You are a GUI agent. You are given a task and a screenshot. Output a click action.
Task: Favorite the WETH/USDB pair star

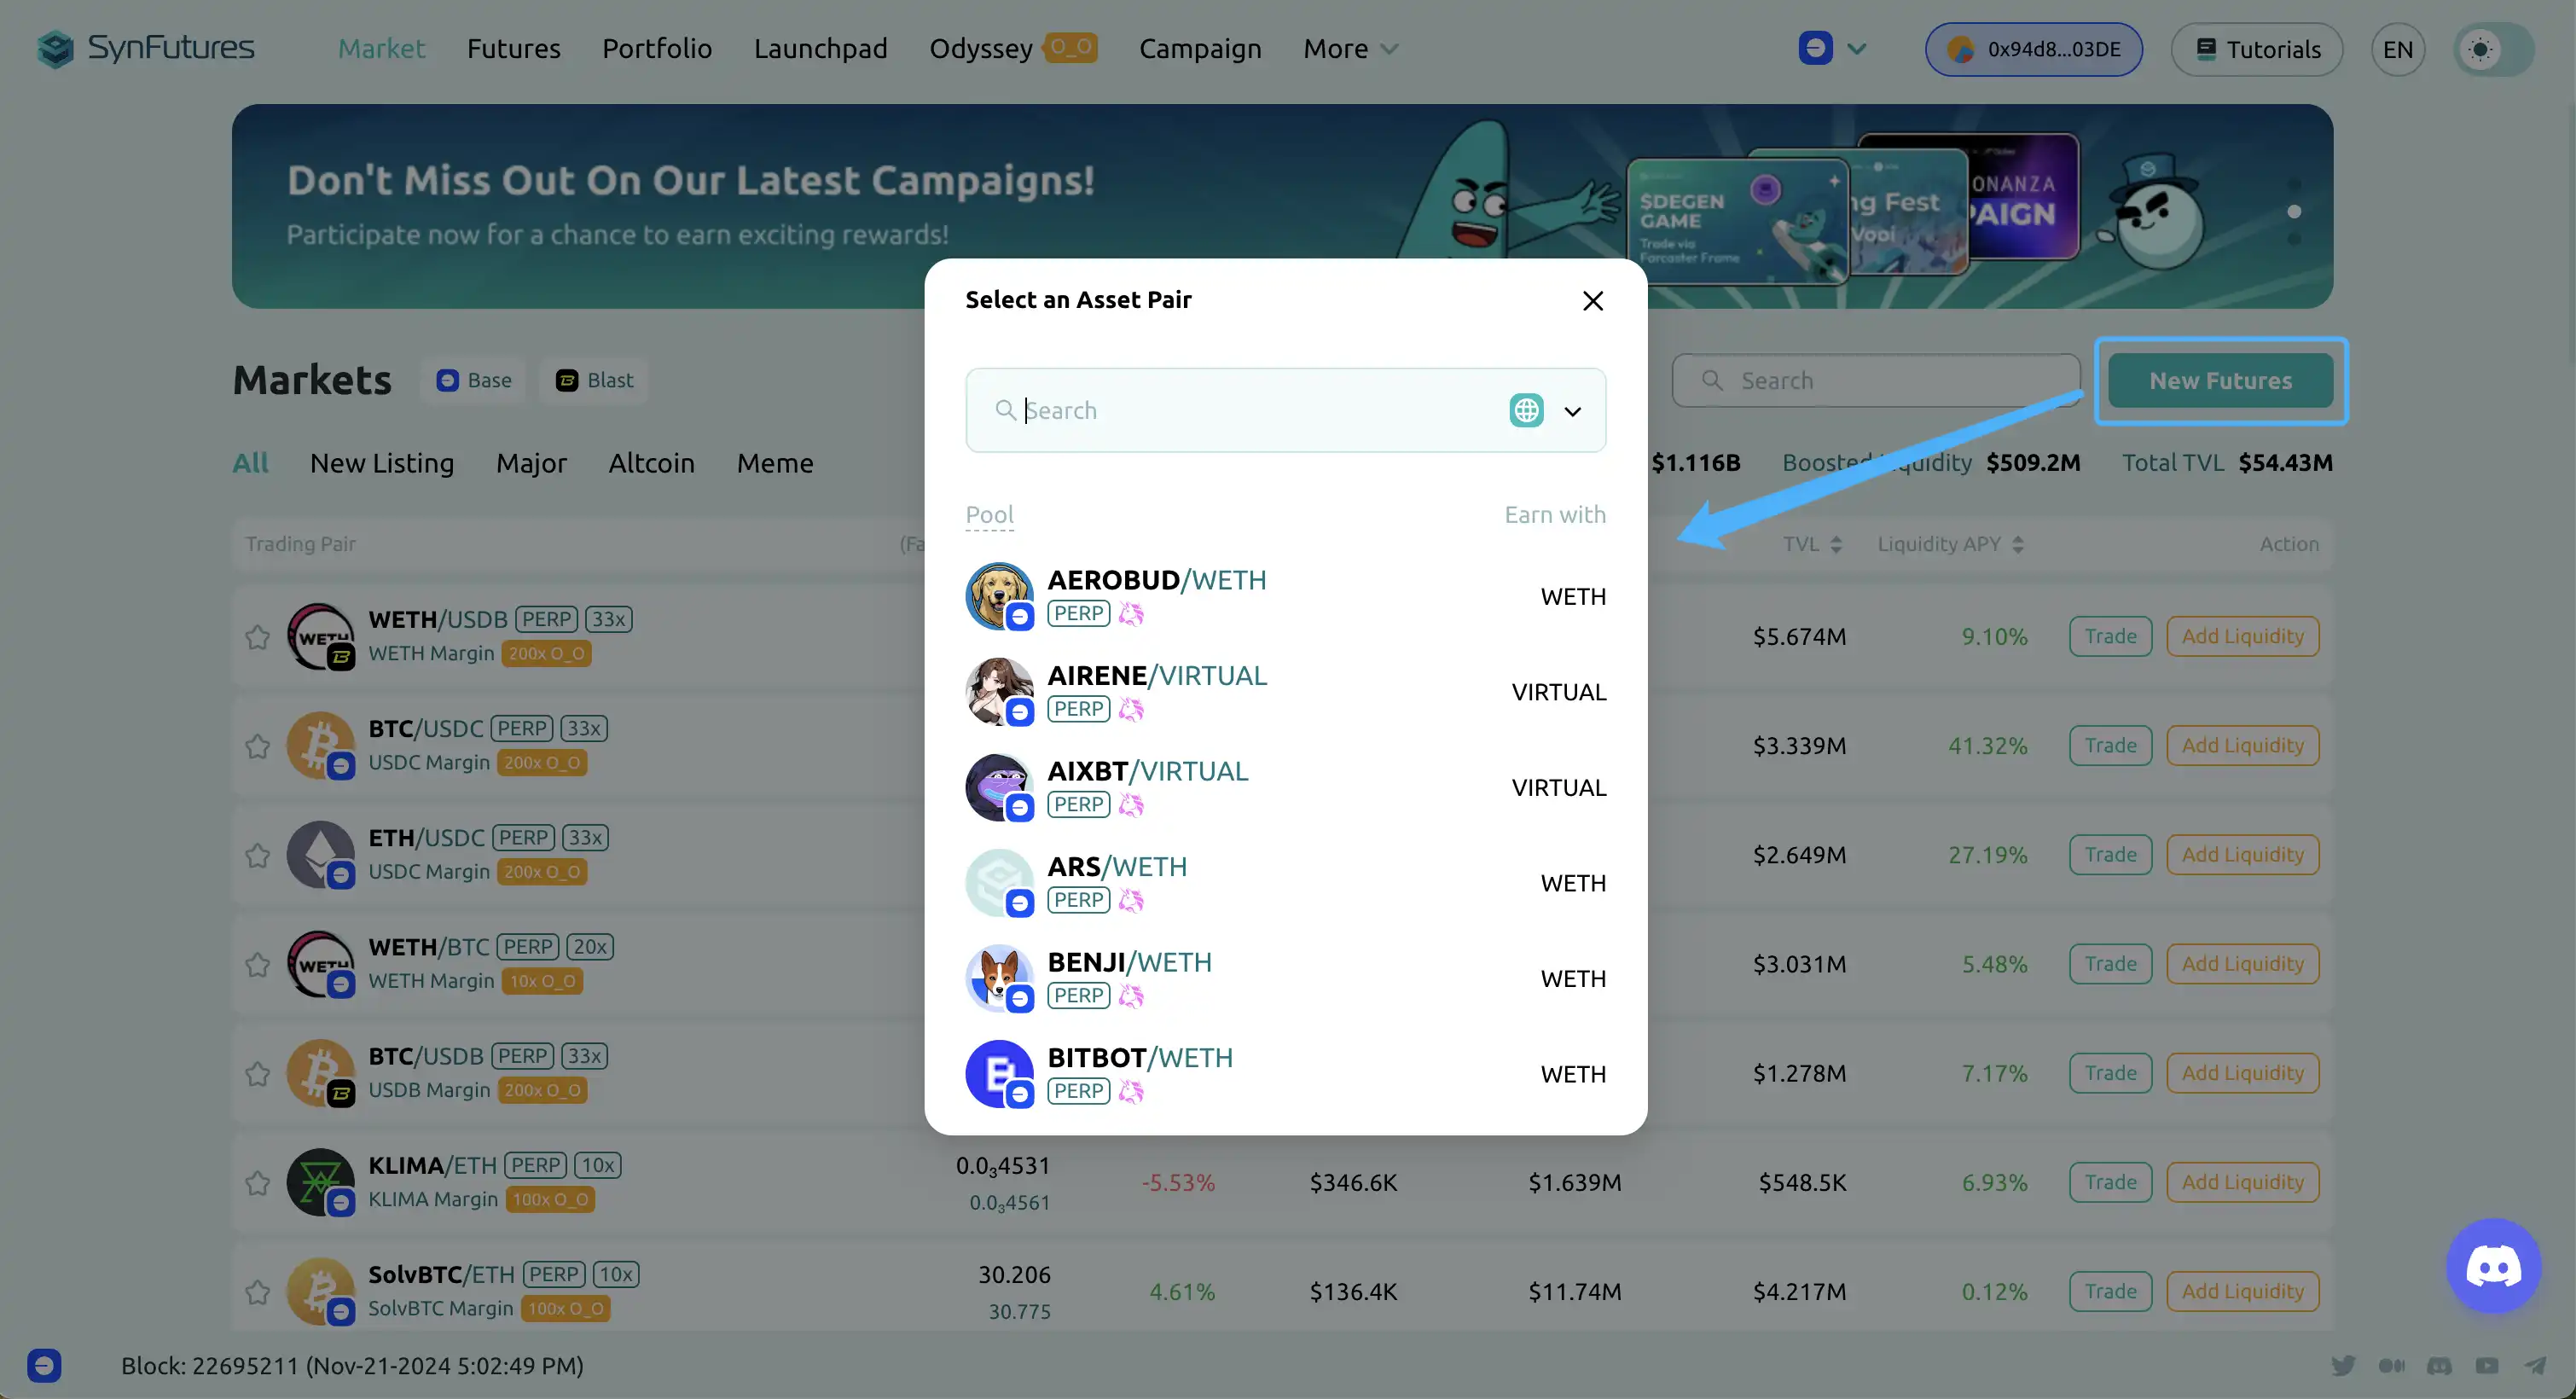click(x=258, y=637)
